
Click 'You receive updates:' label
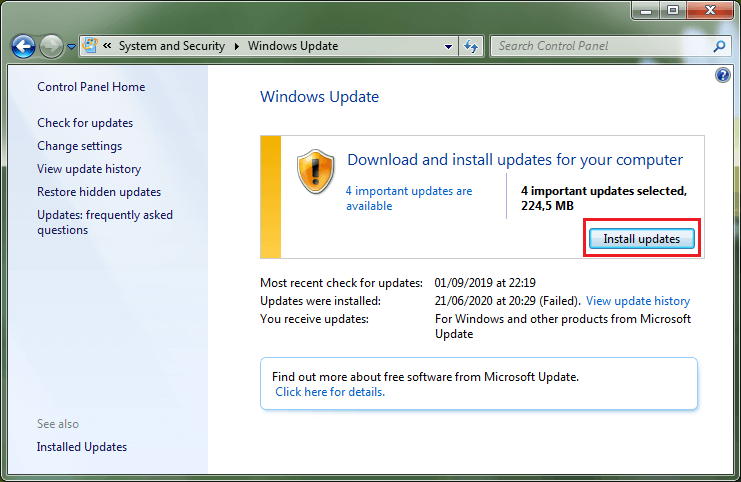[314, 319]
